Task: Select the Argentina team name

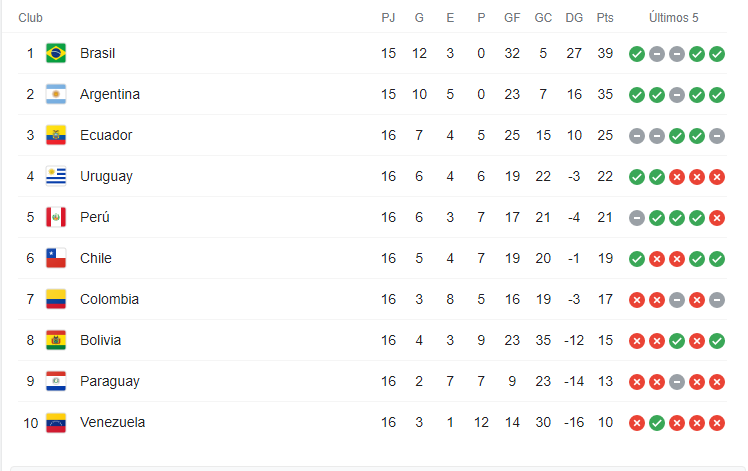Action: point(110,94)
